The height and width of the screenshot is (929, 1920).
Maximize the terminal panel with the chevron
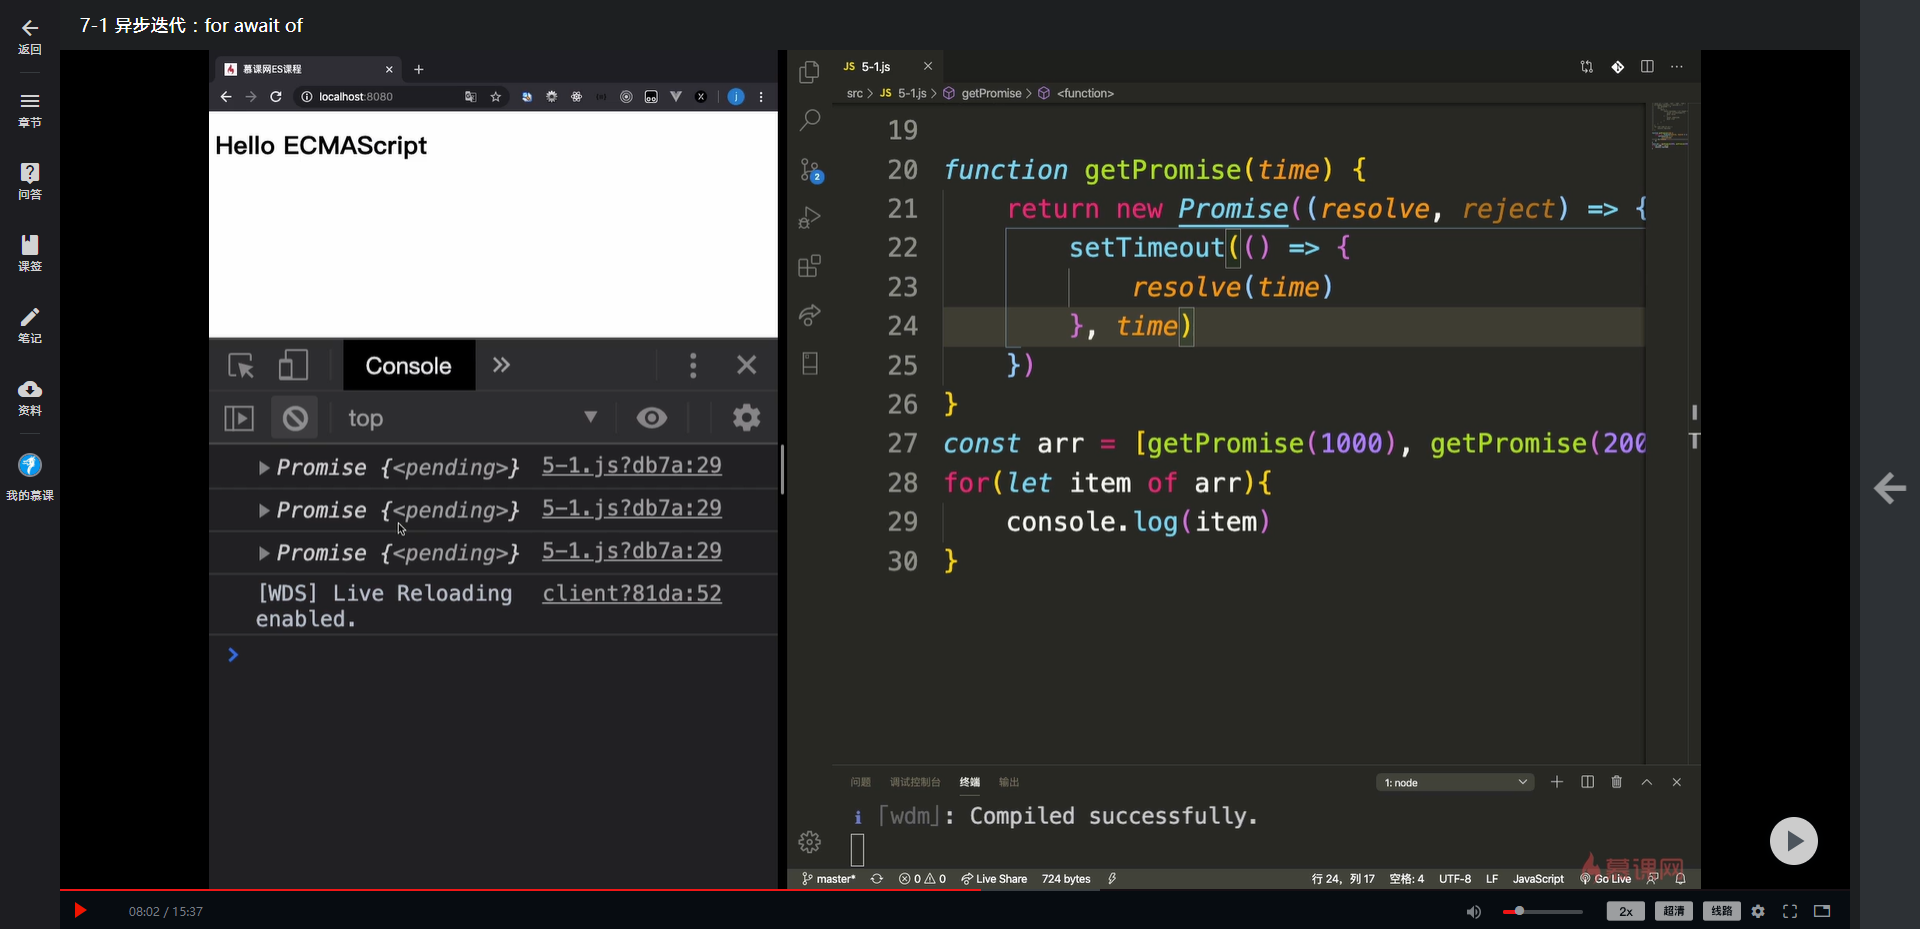(x=1647, y=782)
